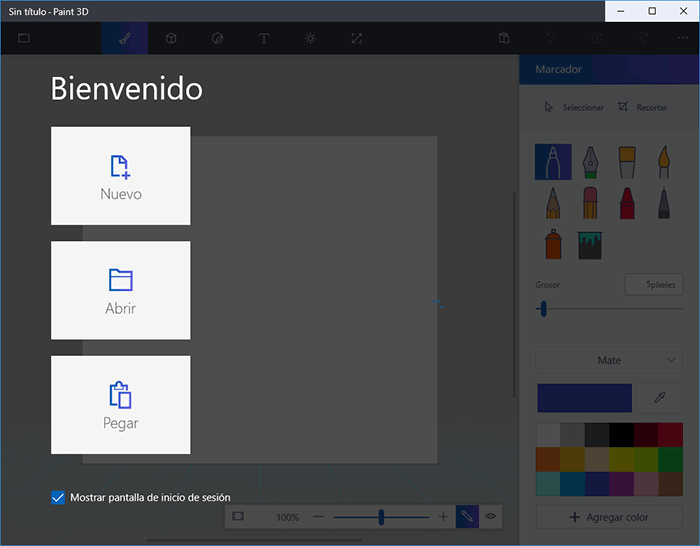The height and width of the screenshot is (546, 700).
Task: Click the vertical canvas scrollbar
Action: [x=514, y=295]
